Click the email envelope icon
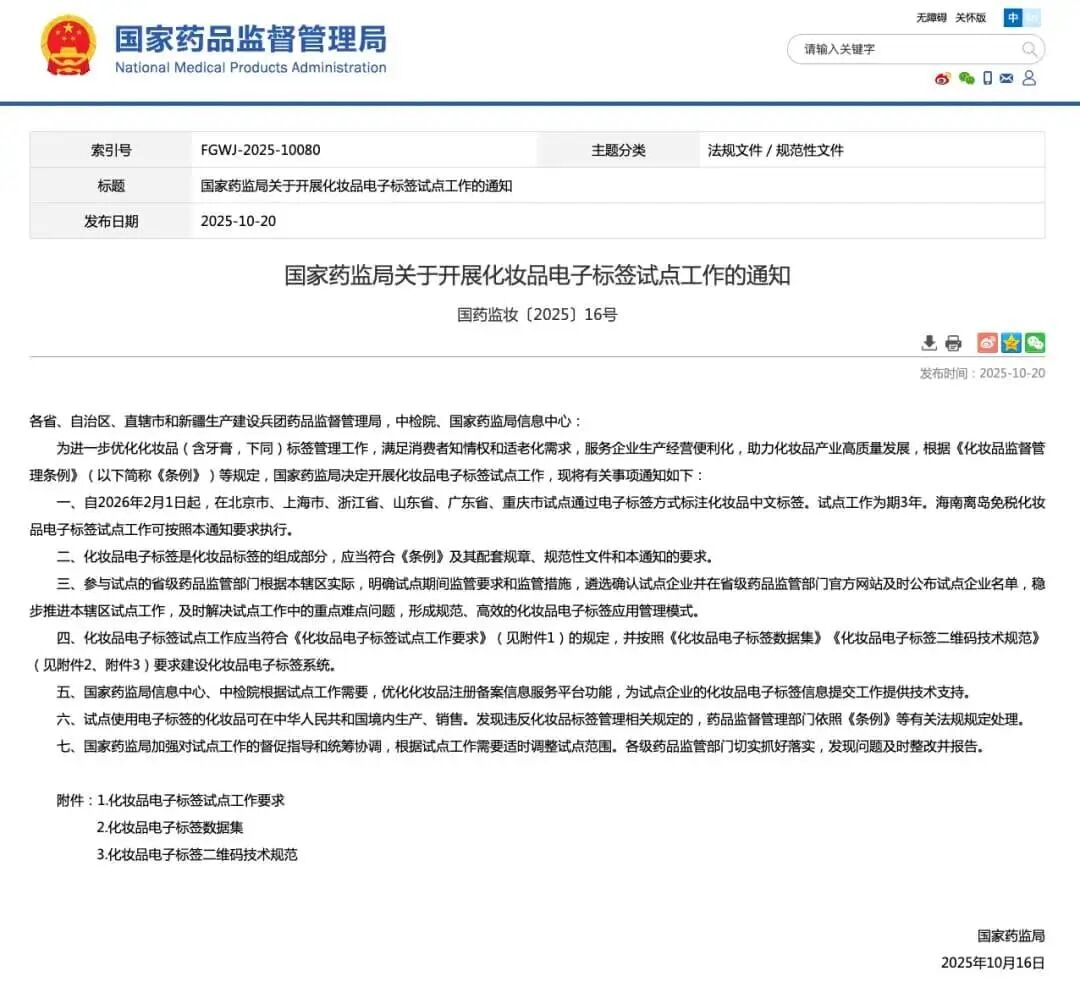 tap(1007, 78)
